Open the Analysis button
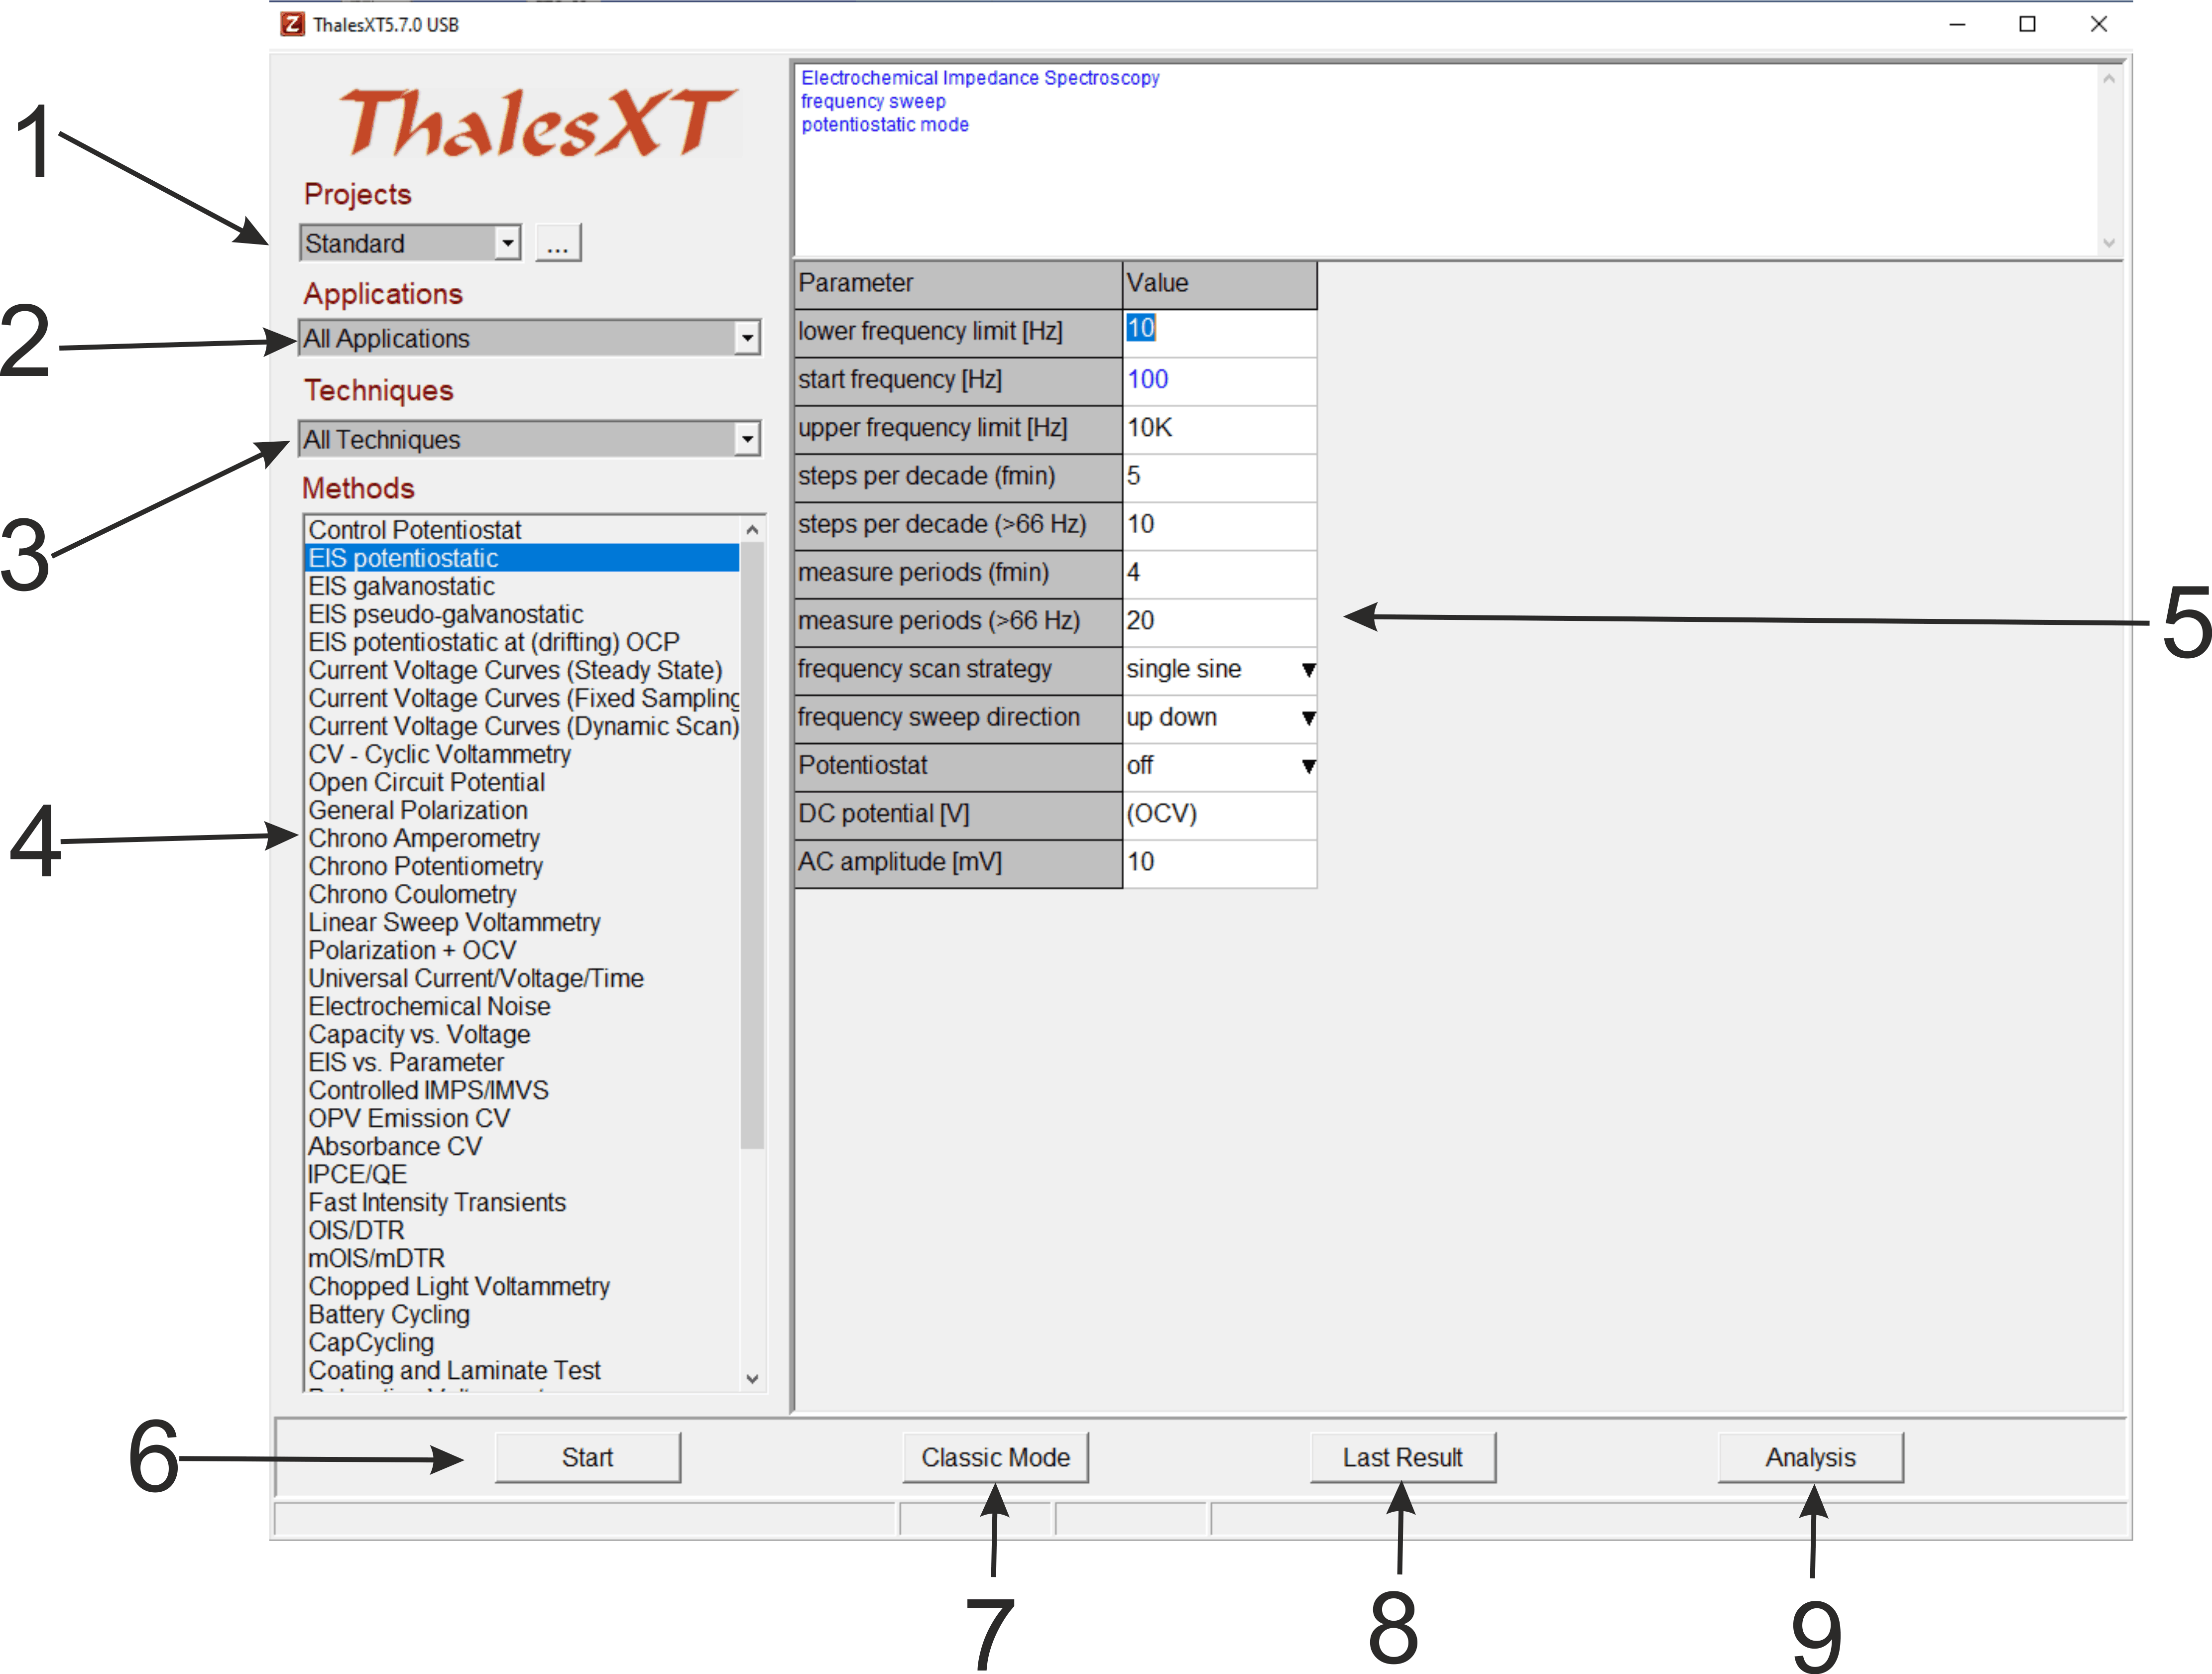Image resolution: width=2212 pixels, height=1674 pixels. tap(1810, 1457)
